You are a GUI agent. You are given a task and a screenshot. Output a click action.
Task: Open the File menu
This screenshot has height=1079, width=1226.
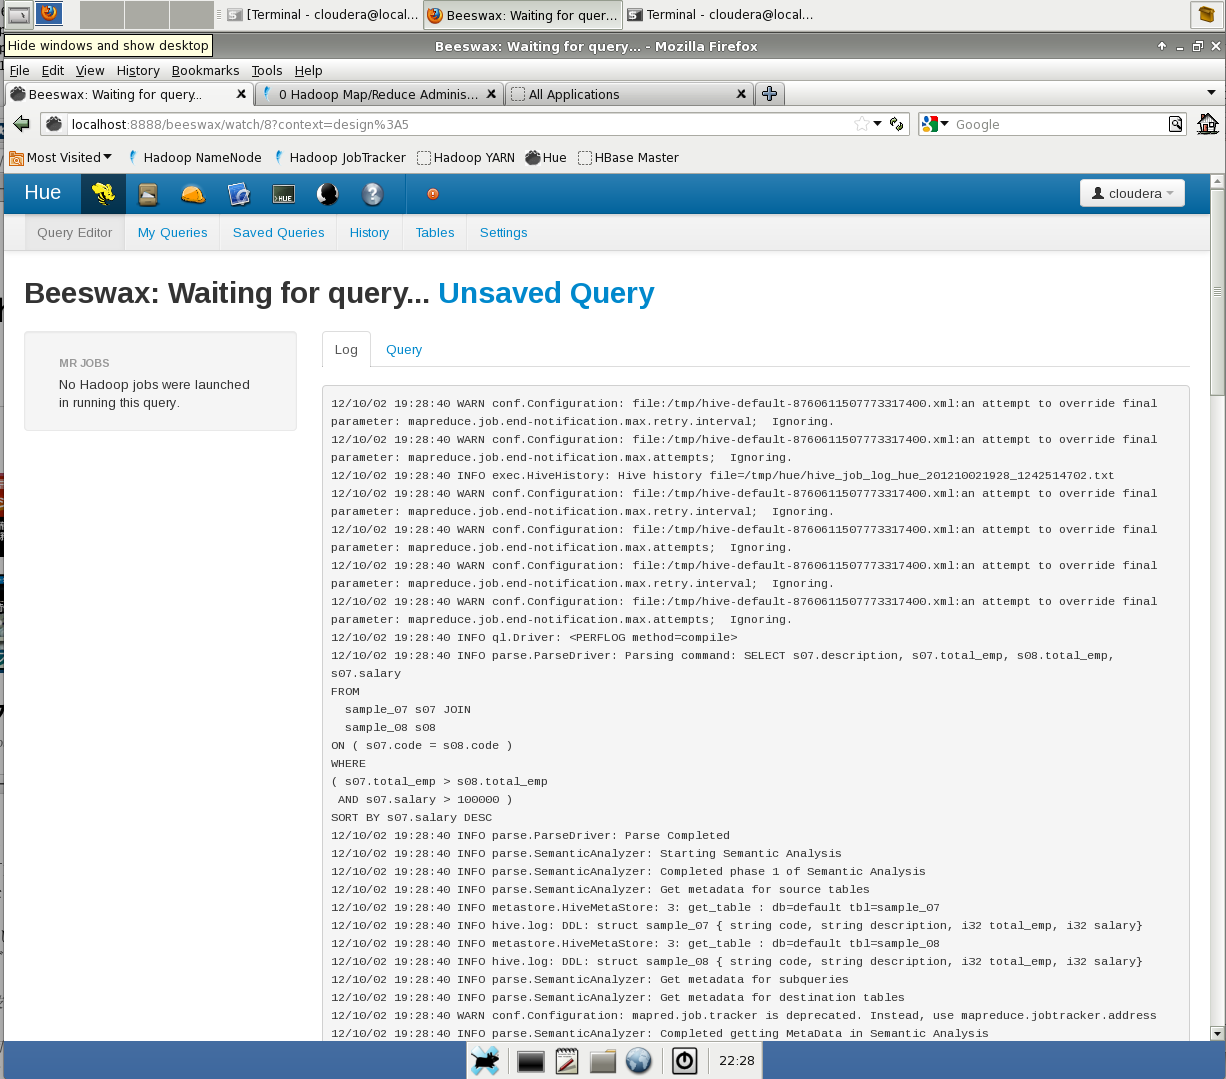pyautogui.click(x=19, y=70)
